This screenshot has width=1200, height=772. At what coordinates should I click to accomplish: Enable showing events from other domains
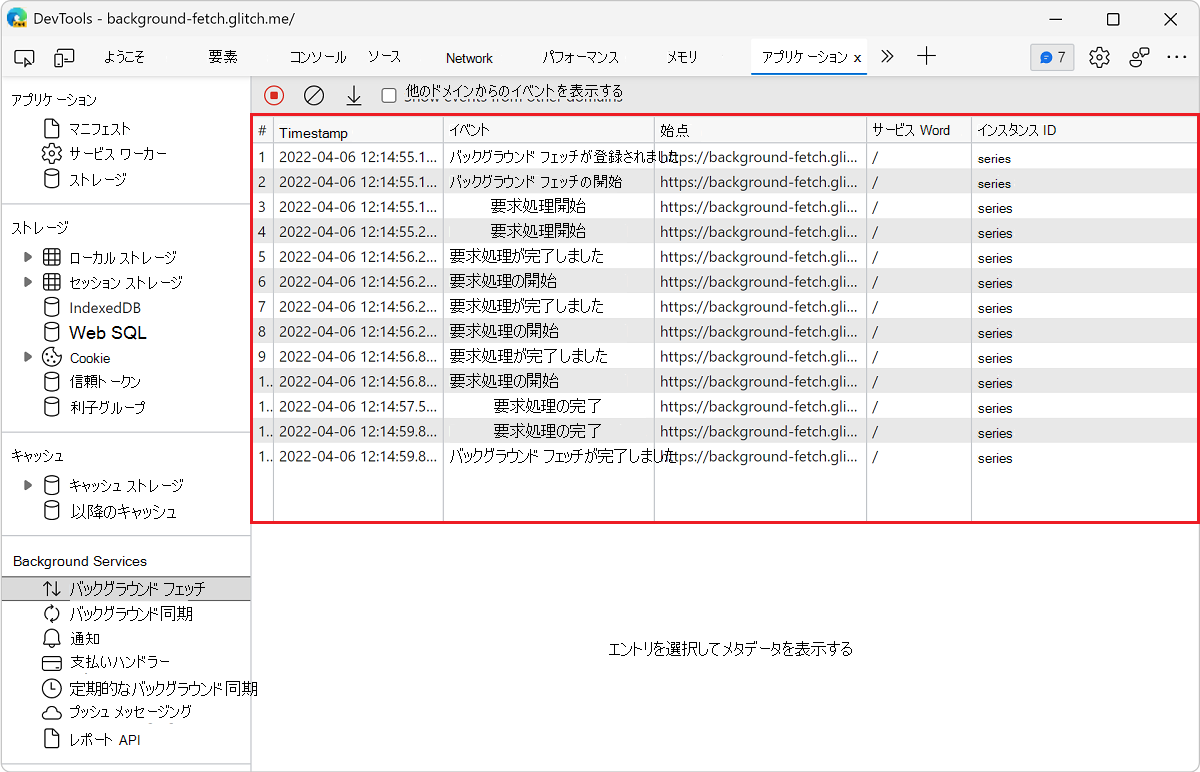pos(389,95)
